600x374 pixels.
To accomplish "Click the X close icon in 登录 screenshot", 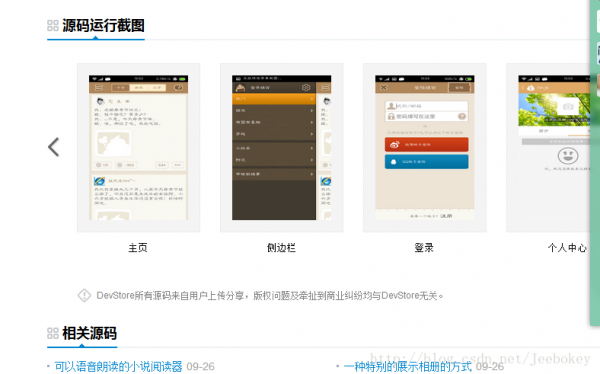I will pyautogui.click(x=383, y=88).
